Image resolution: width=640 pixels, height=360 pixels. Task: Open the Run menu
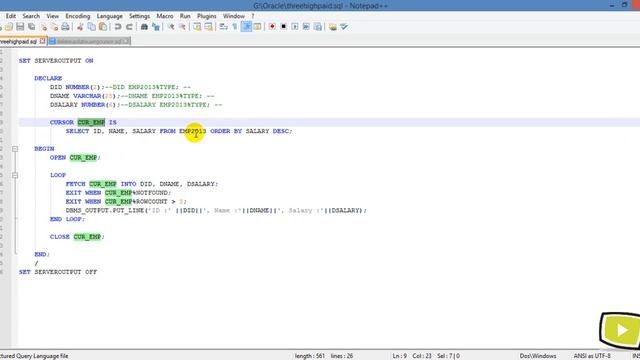(x=185, y=16)
